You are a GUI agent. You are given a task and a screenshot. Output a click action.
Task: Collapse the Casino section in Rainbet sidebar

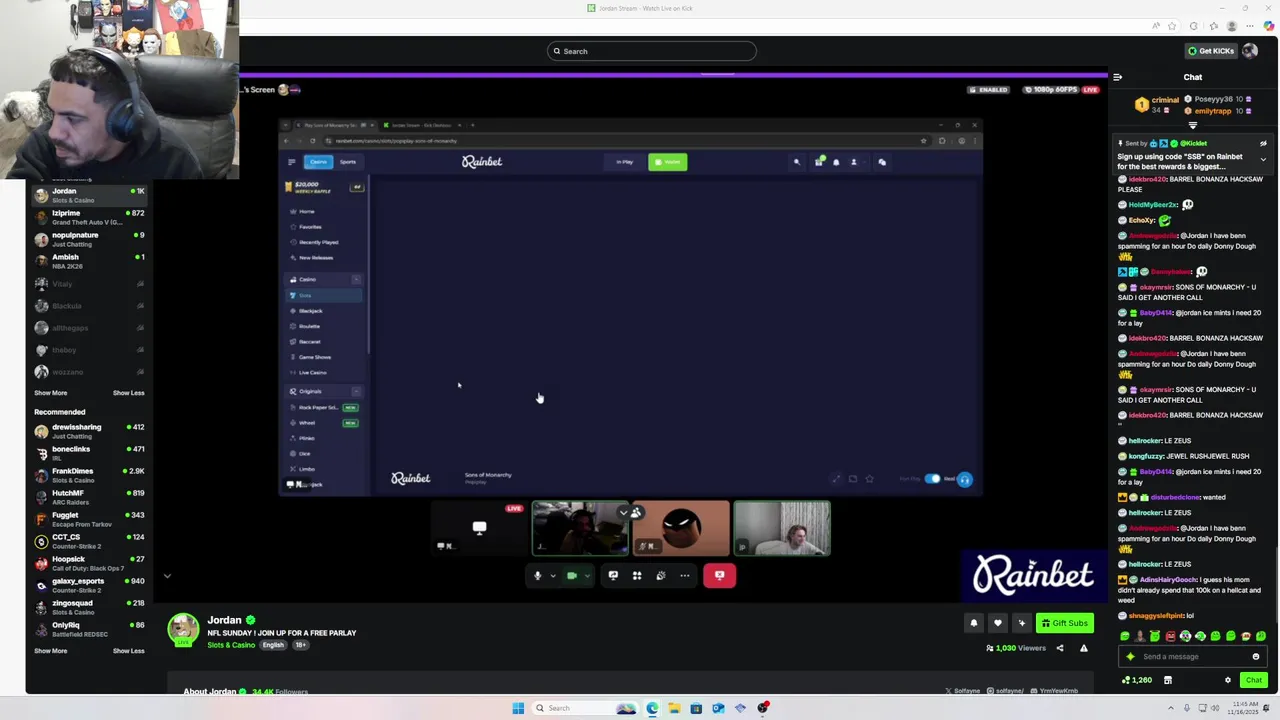pyautogui.click(x=356, y=279)
